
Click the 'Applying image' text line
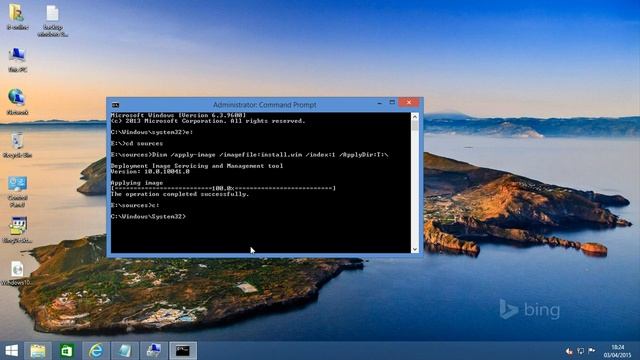137,183
